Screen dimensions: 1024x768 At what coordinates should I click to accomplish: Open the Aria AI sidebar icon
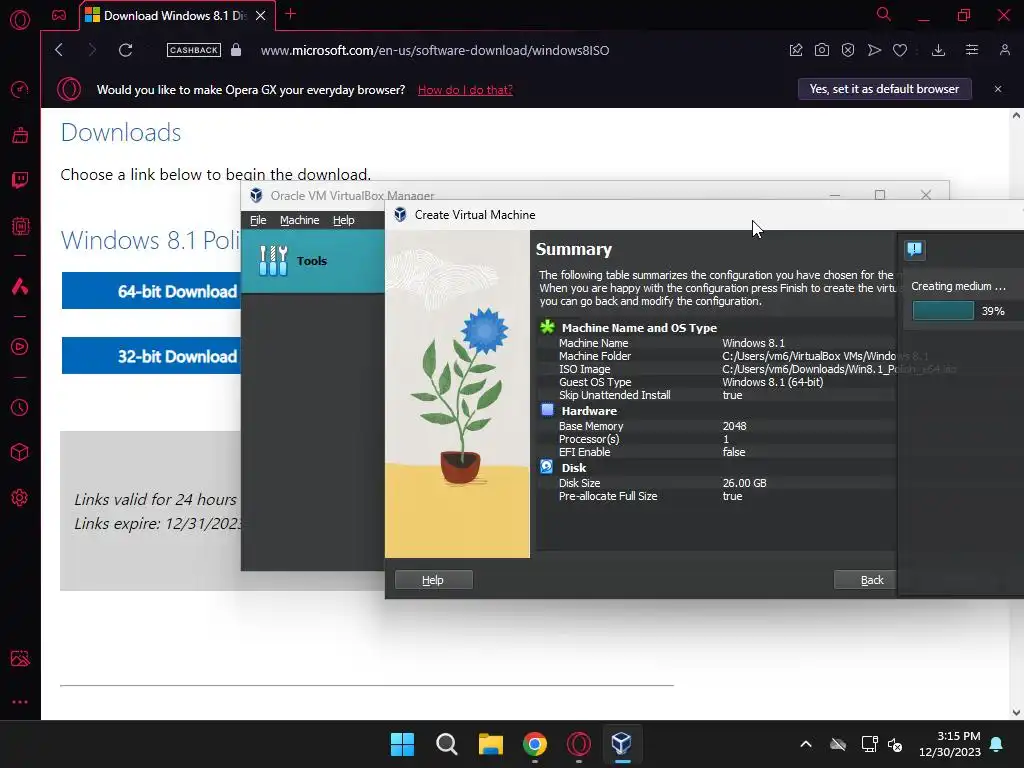tap(20, 286)
